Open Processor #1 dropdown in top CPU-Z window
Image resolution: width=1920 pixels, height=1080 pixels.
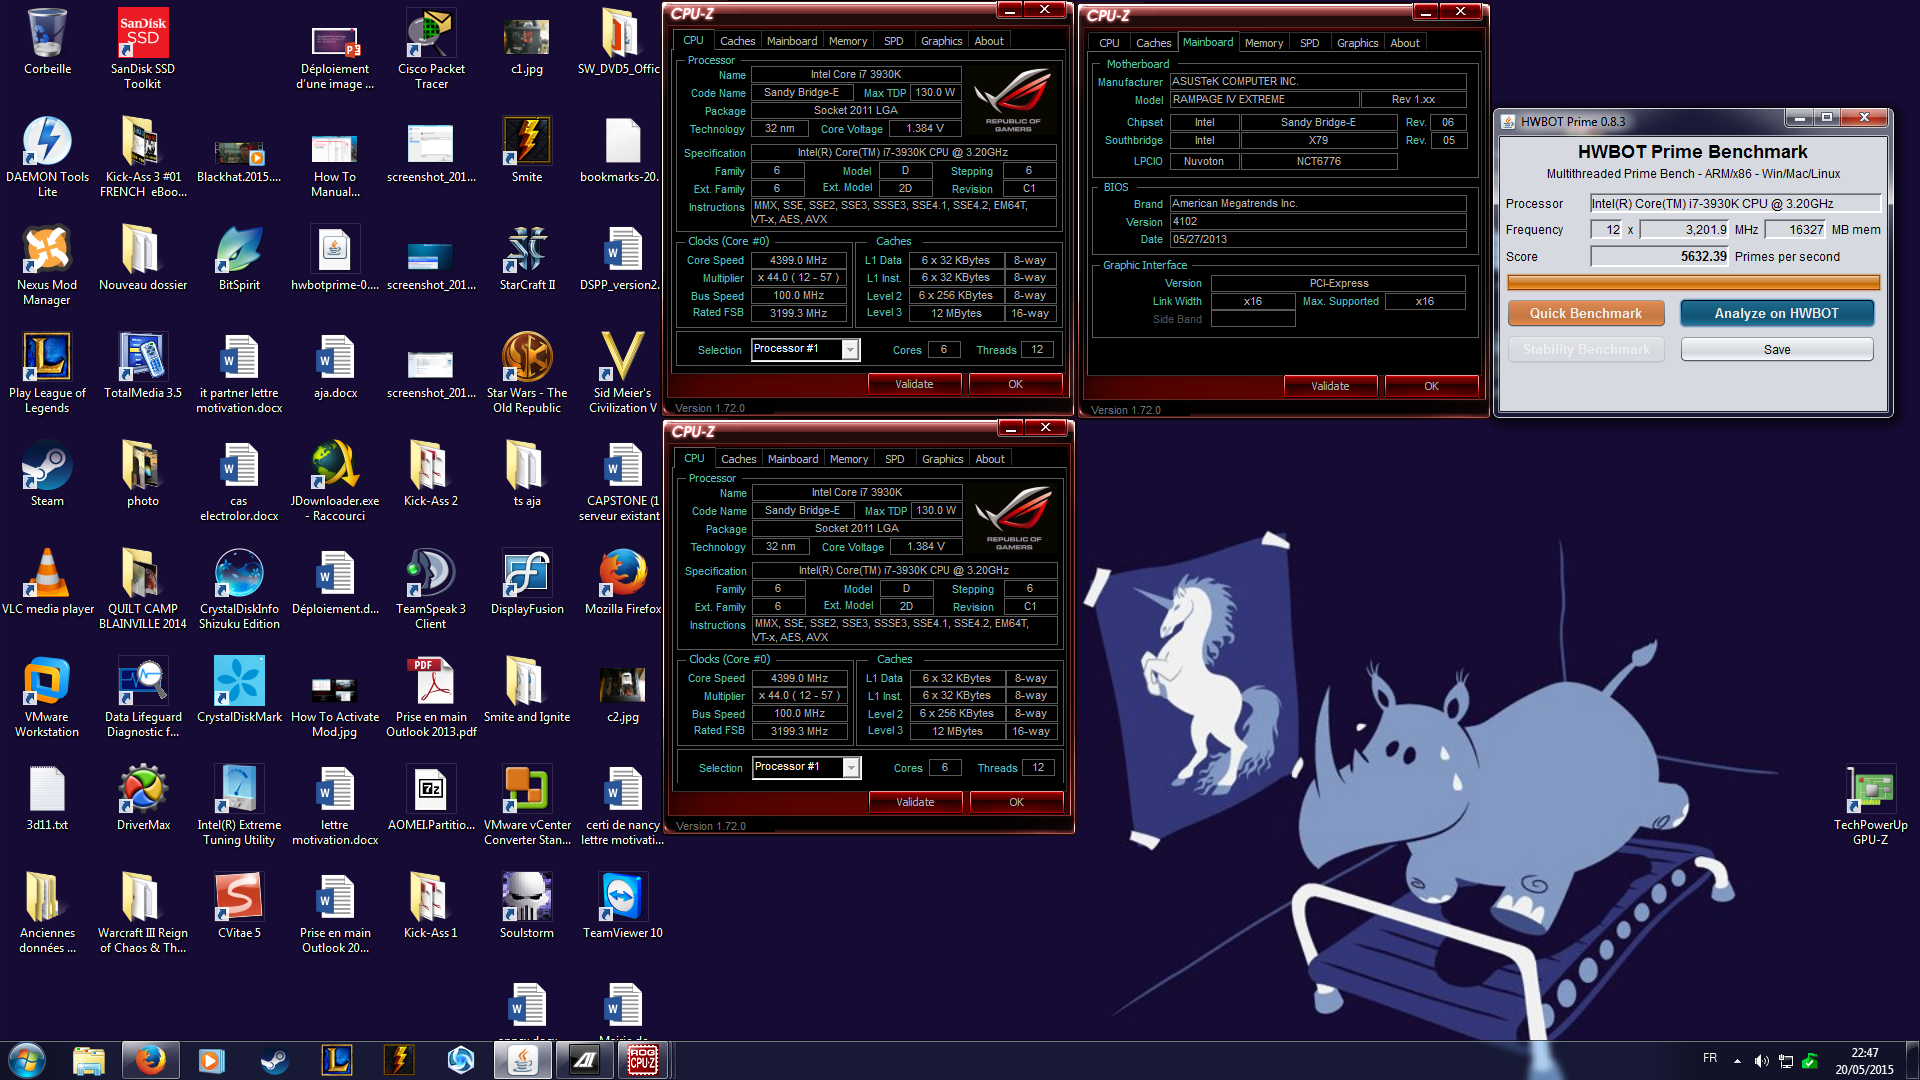click(850, 350)
